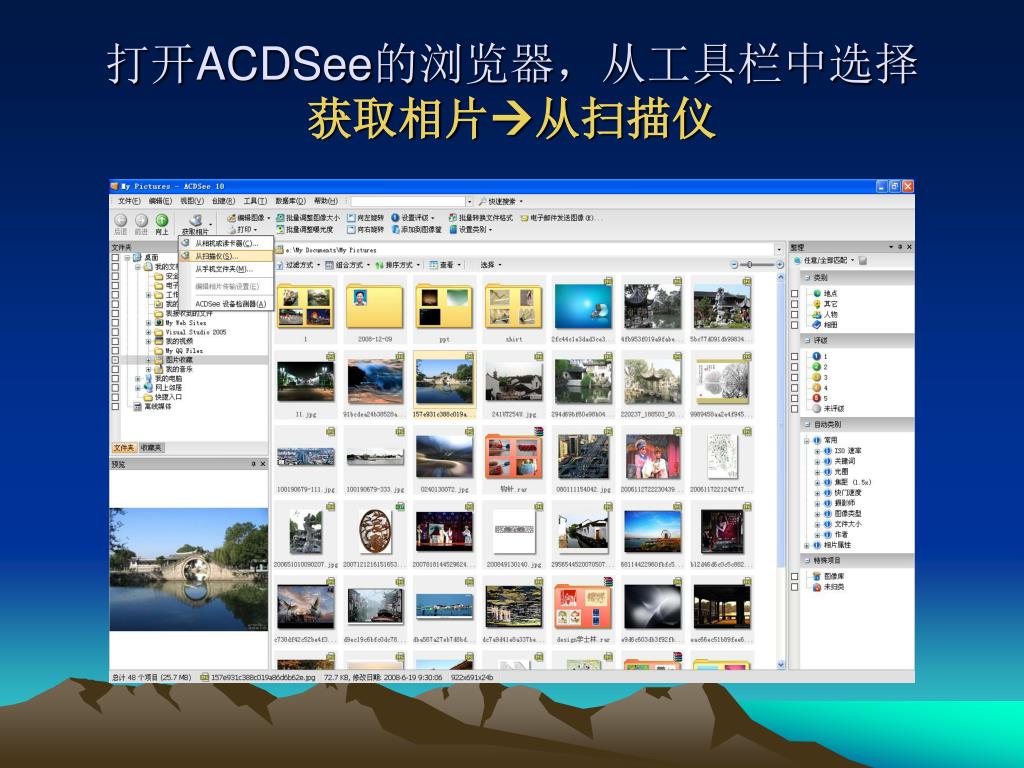
Task: Click the e:\My Documents\My Pictures path field
Action: point(529,249)
